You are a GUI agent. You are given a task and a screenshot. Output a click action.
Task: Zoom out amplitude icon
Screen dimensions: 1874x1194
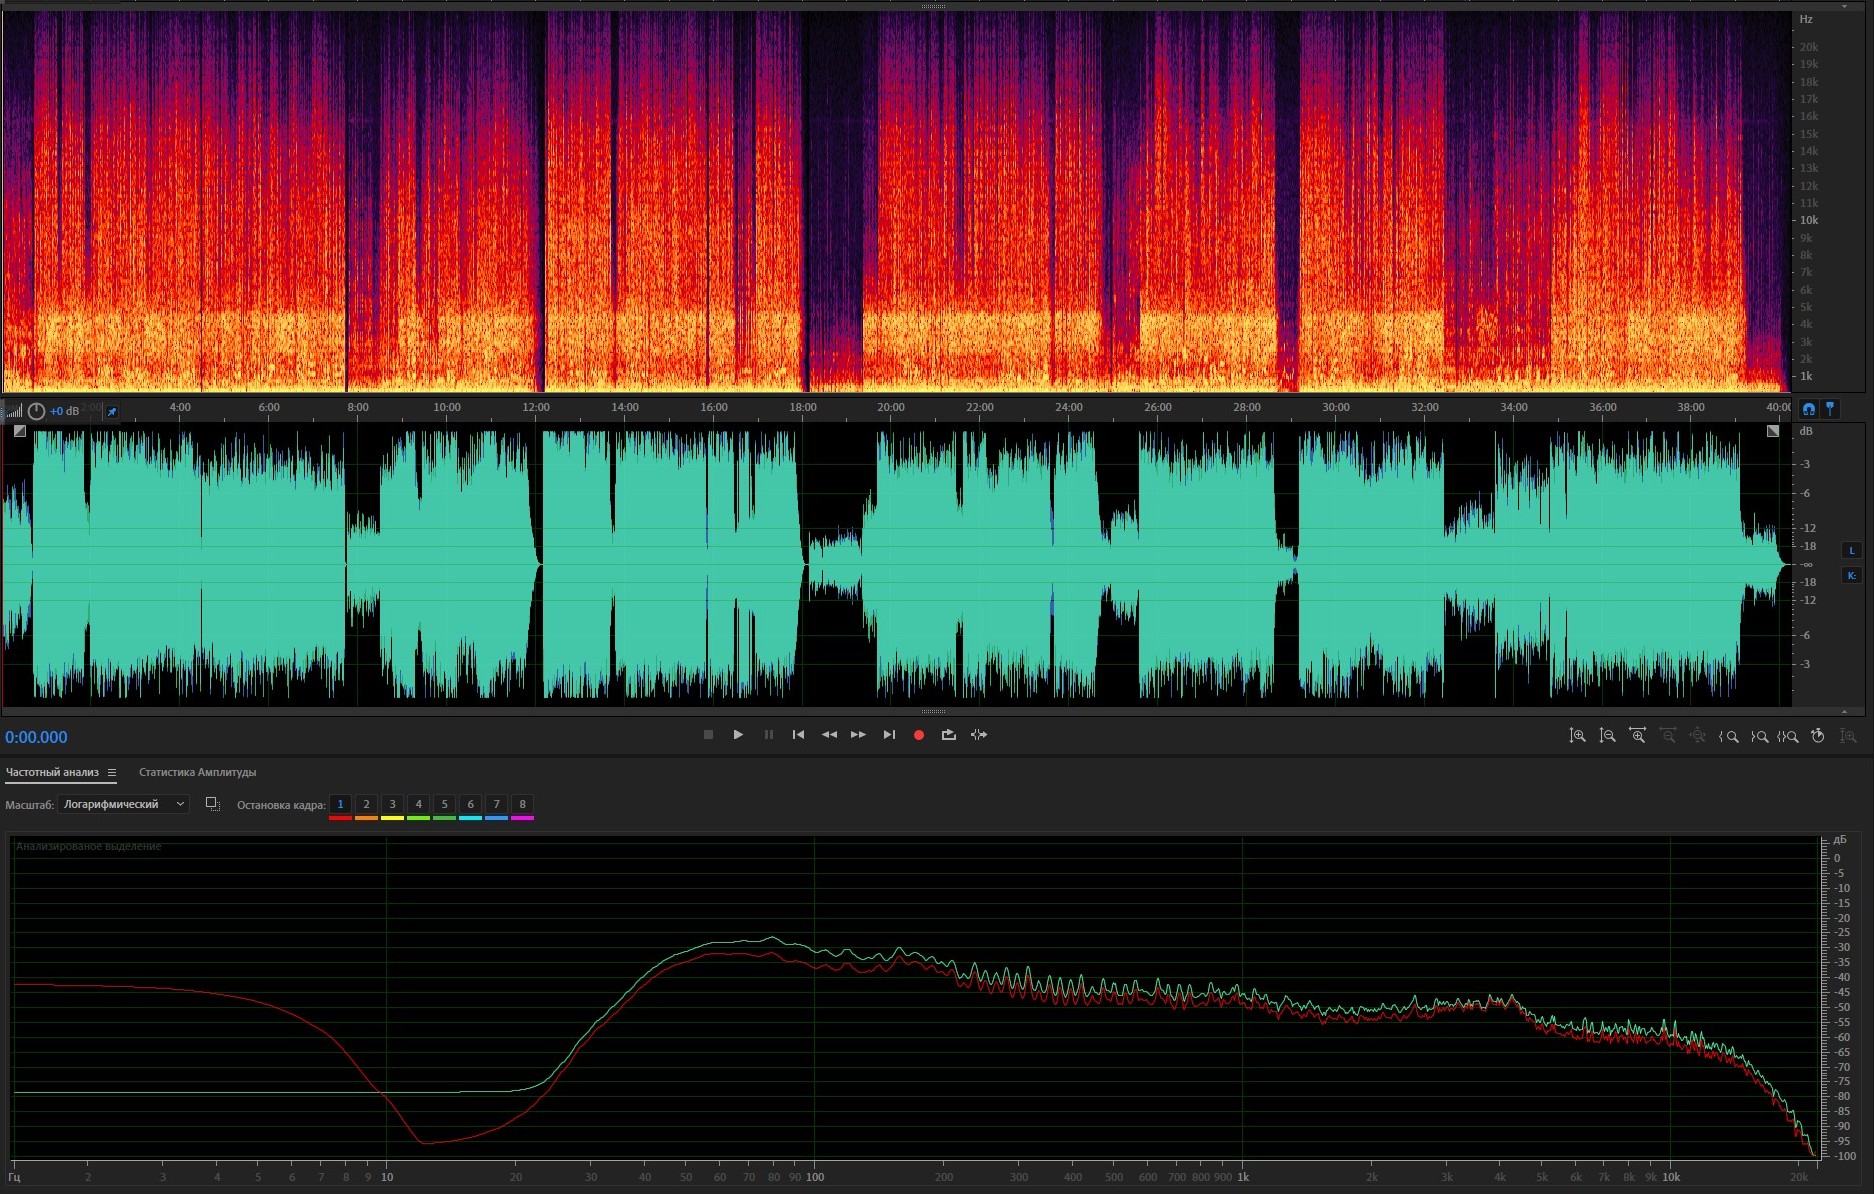click(x=1607, y=736)
